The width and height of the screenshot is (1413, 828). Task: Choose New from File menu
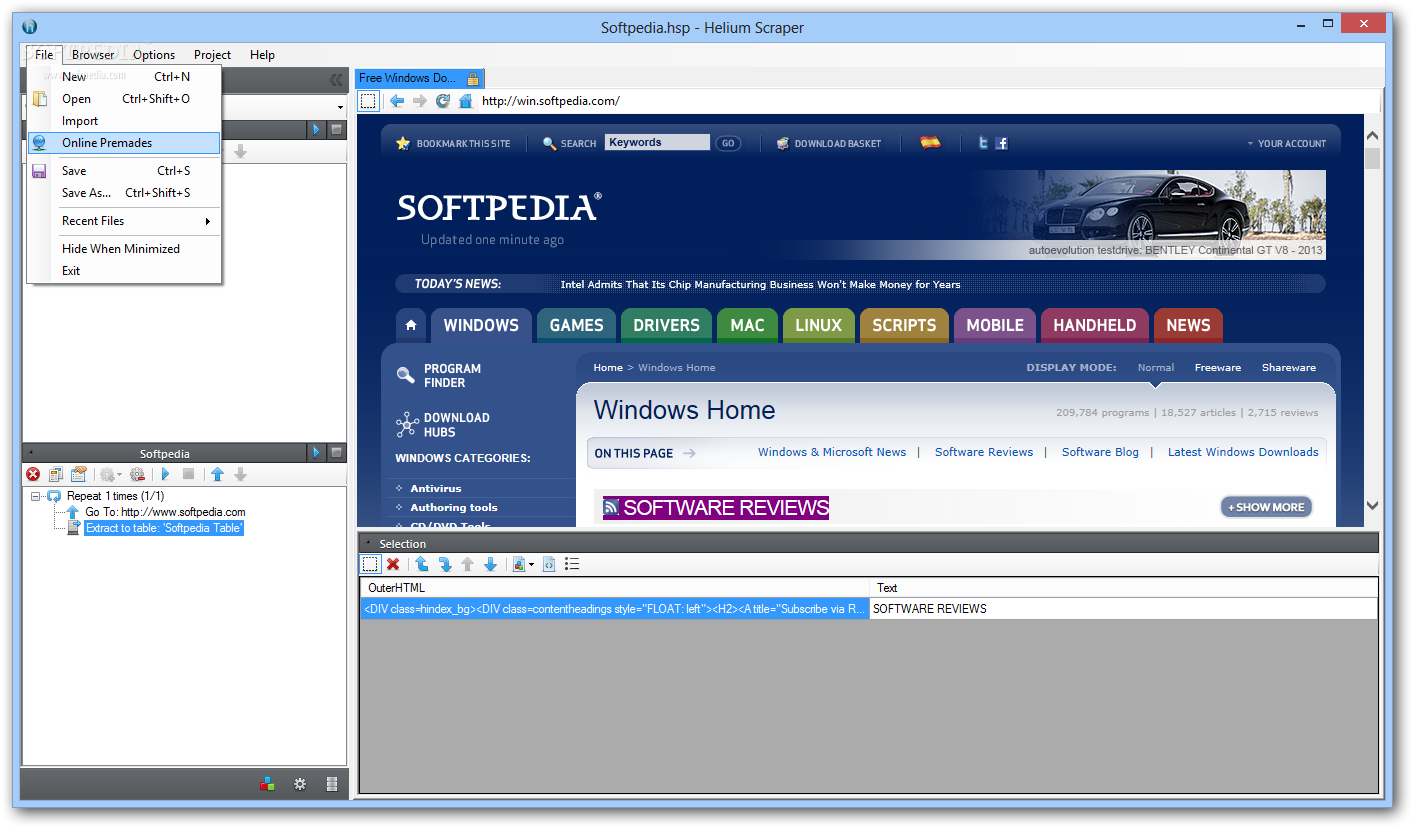click(124, 77)
